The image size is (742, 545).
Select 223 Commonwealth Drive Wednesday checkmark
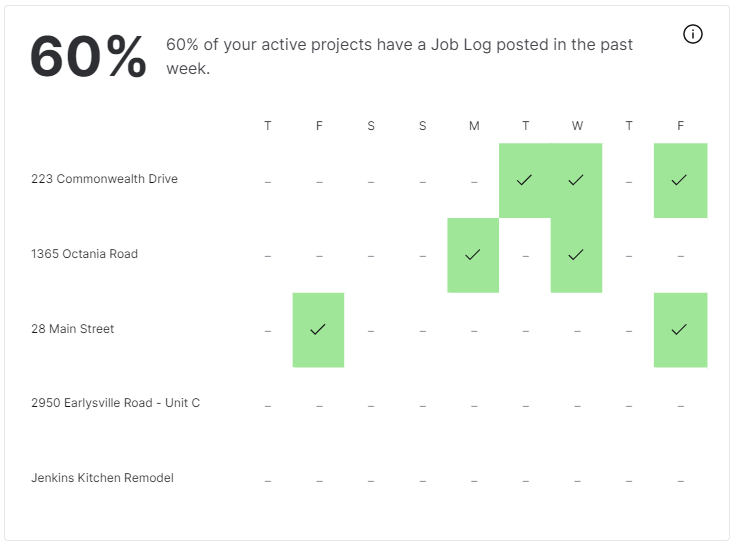(576, 180)
